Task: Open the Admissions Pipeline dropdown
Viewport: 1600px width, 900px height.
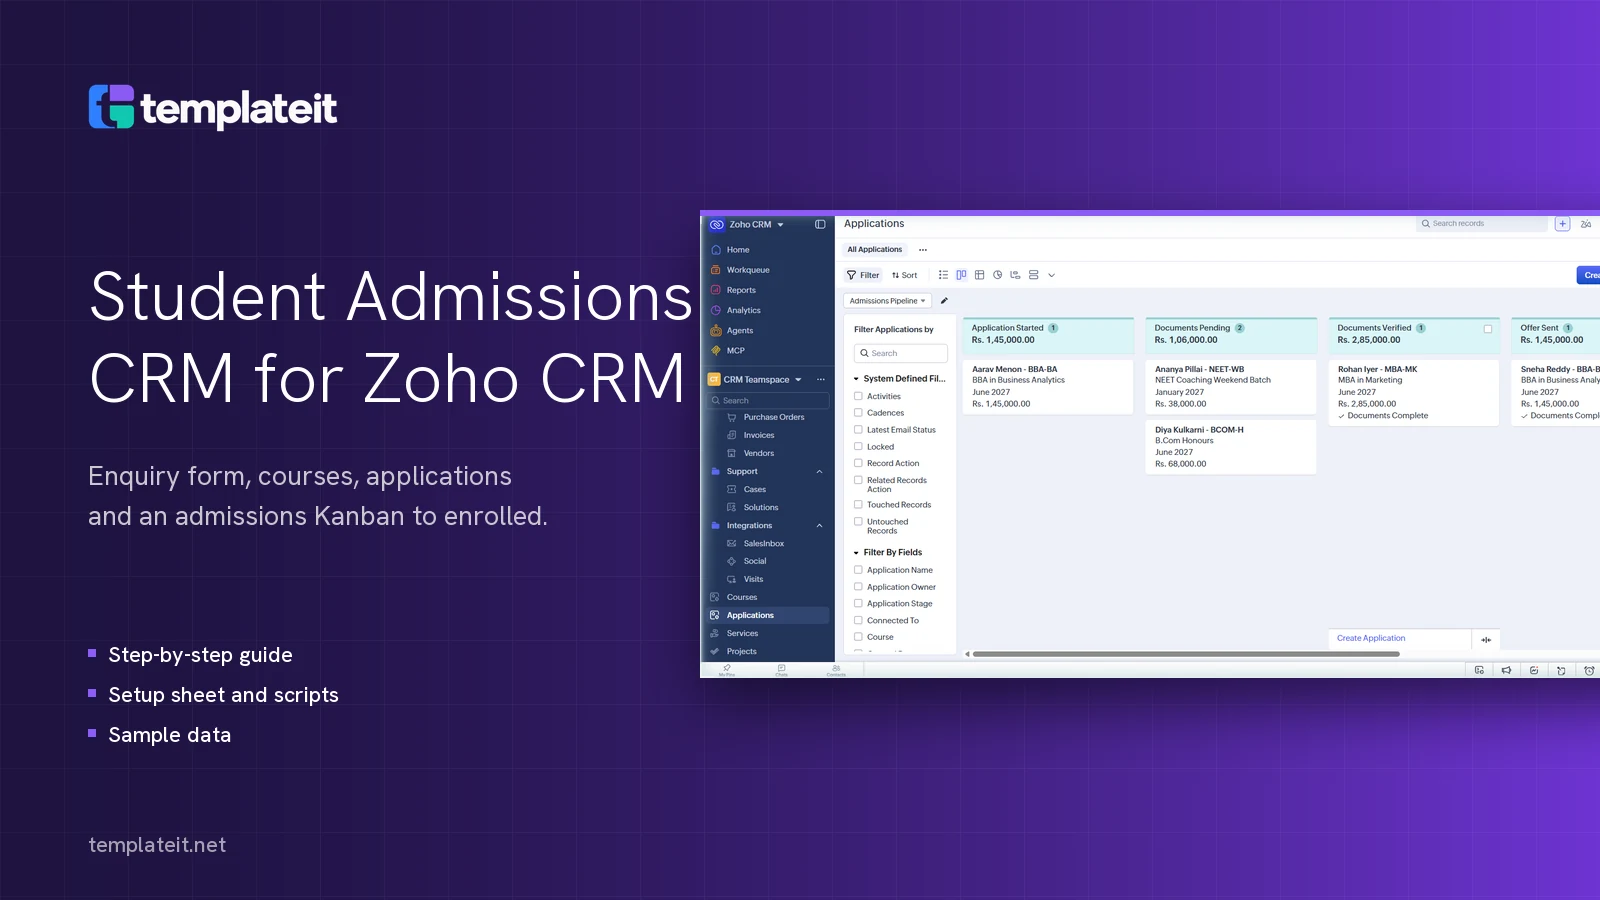Action: click(887, 301)
